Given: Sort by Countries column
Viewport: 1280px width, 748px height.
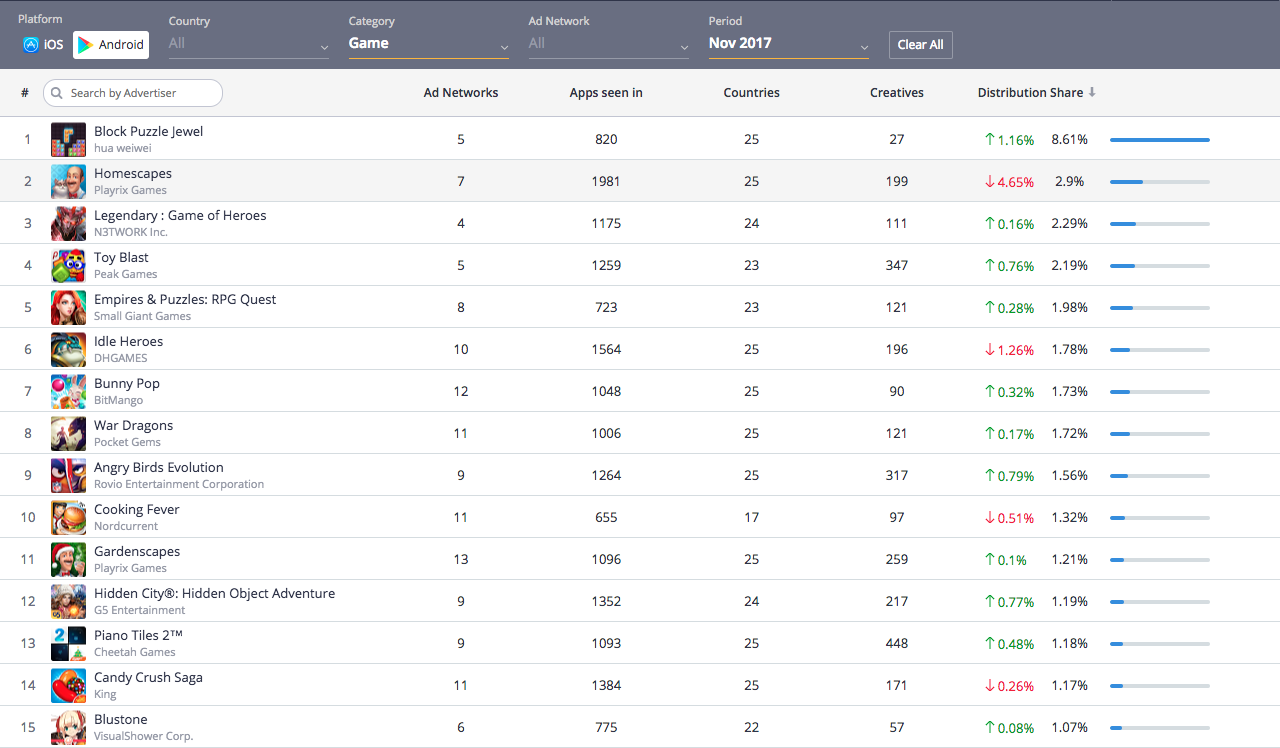Looking at the screenshot, I should pos(752,93).
